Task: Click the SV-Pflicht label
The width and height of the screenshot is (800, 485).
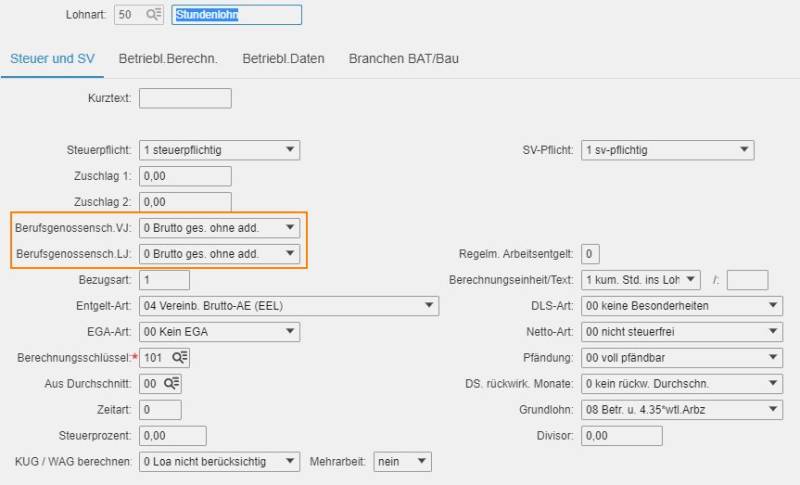Action: [548, 150]
